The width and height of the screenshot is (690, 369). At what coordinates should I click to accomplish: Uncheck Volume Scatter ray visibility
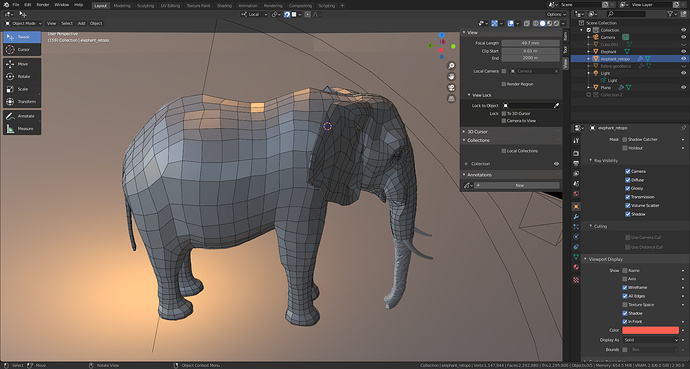628,205
